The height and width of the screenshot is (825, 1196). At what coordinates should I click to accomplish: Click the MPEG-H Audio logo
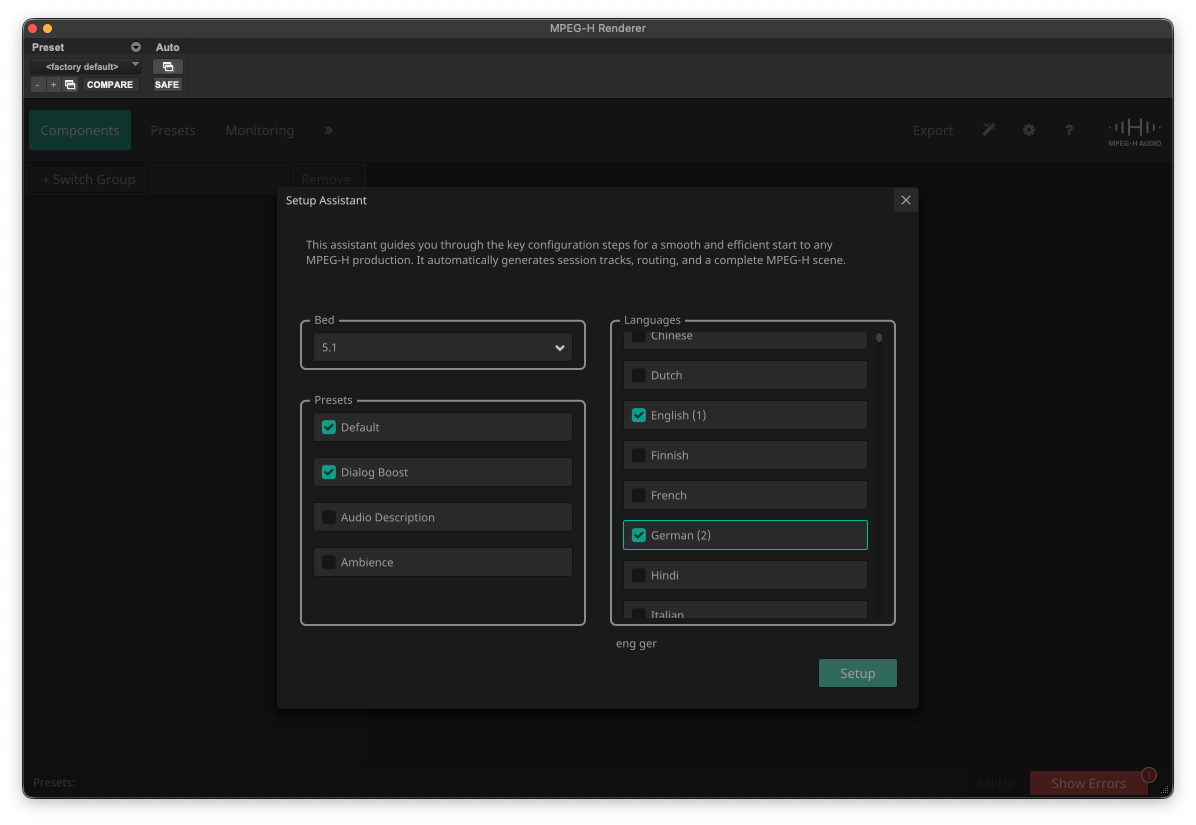1135,132
